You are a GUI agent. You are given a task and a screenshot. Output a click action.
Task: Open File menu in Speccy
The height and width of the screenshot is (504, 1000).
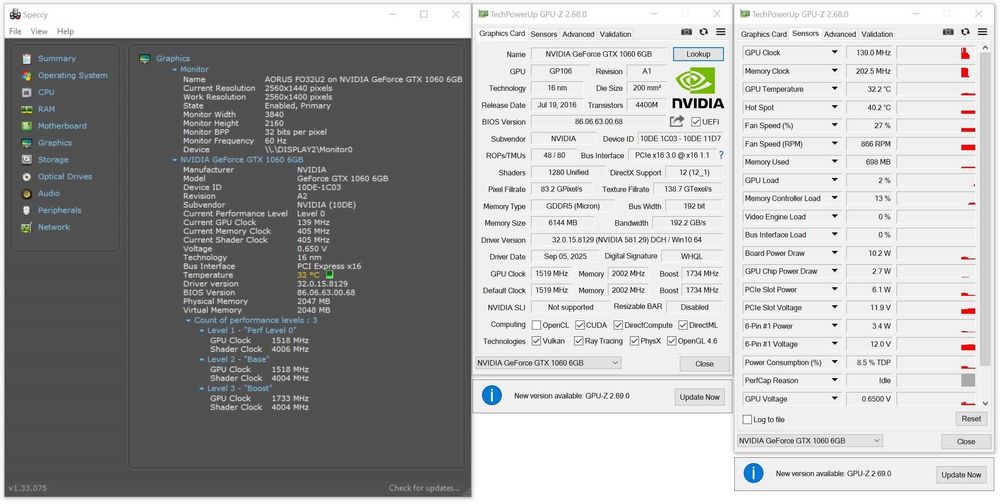point(15,31)
